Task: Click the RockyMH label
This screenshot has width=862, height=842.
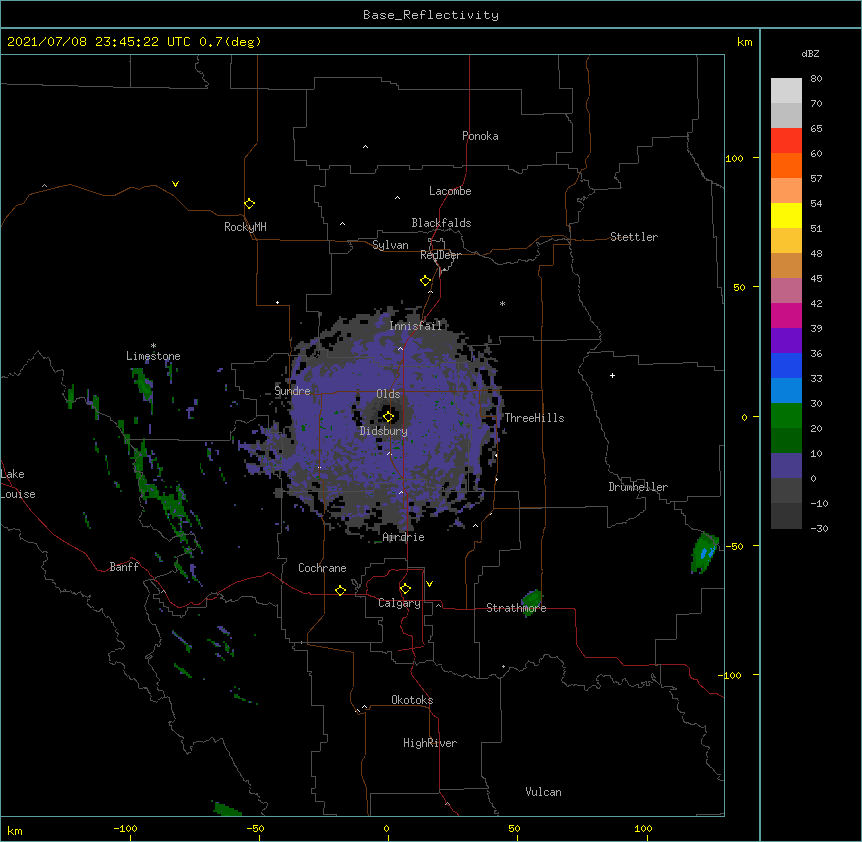Action: [245, 227]
